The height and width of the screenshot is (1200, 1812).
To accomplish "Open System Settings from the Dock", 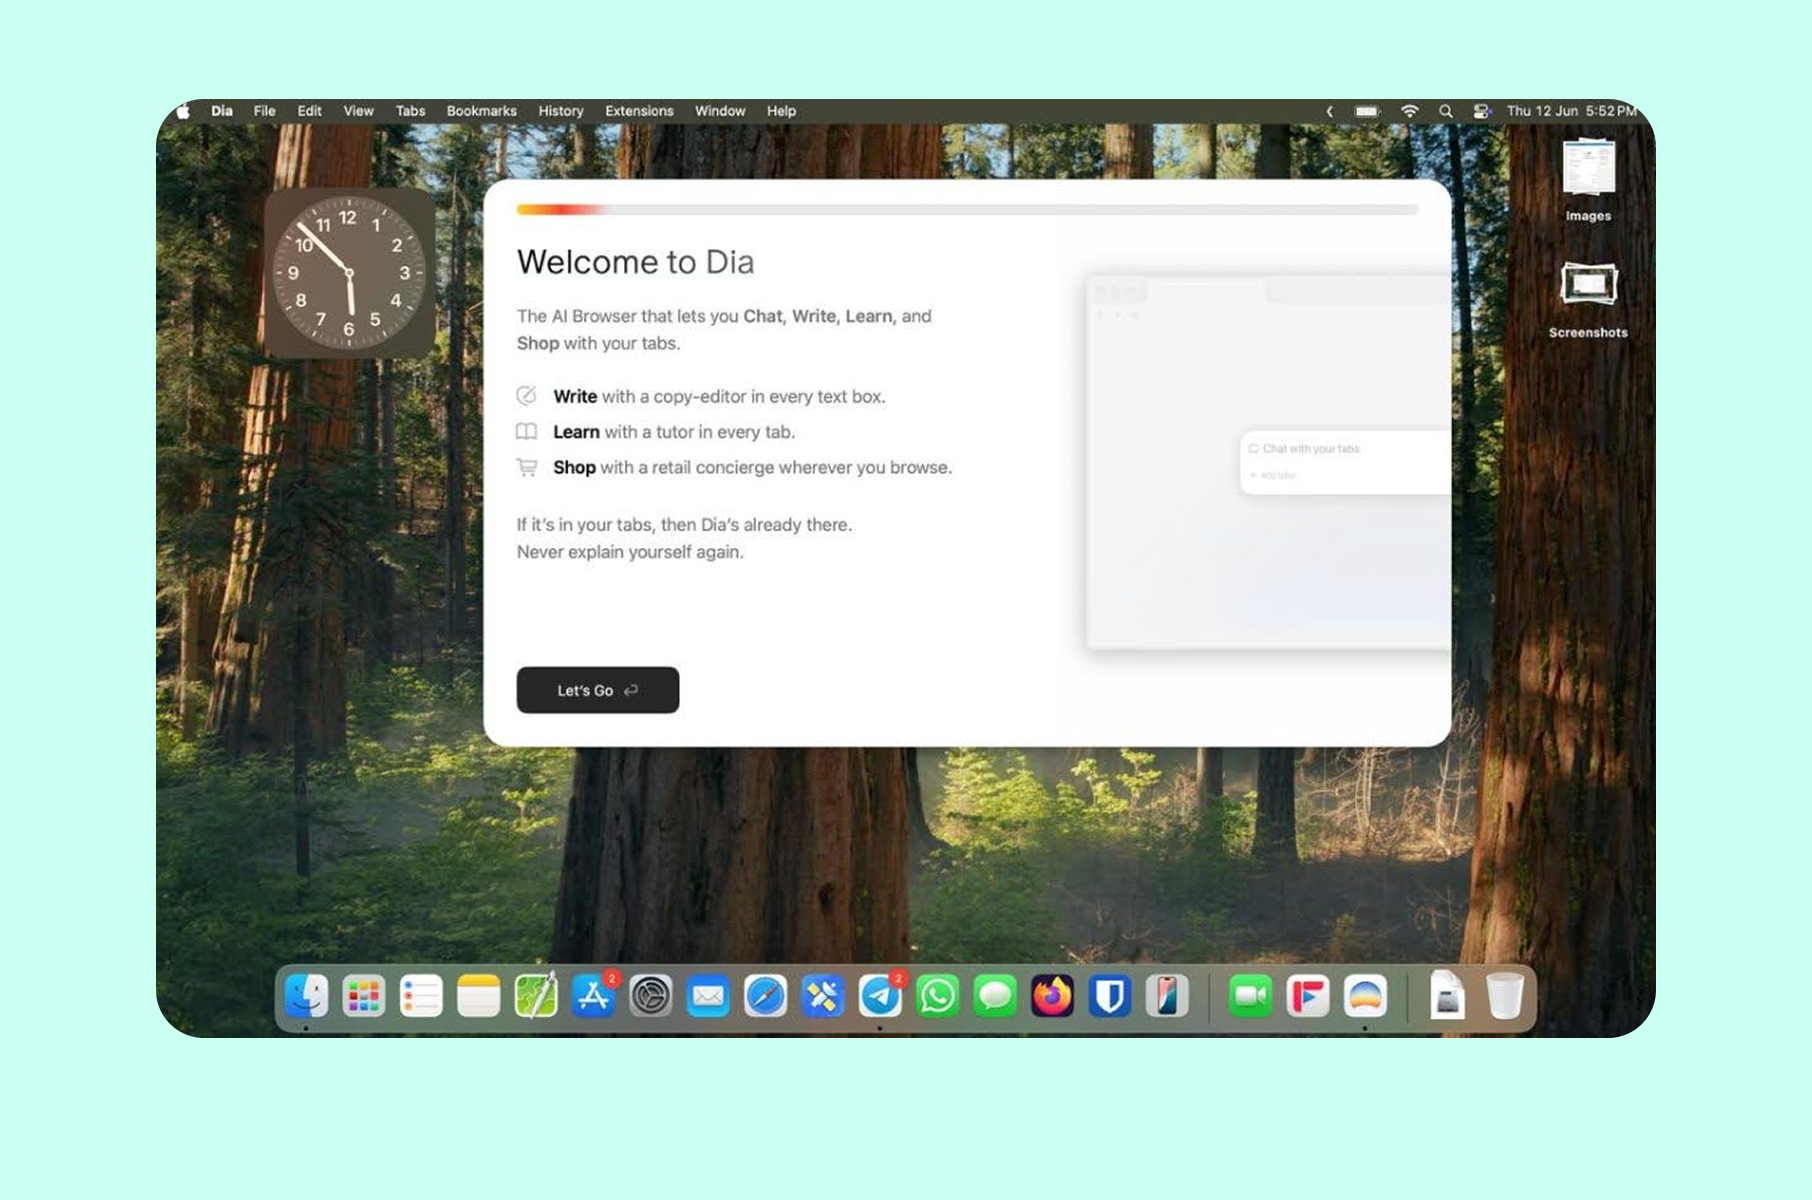I will click(652, 995).
